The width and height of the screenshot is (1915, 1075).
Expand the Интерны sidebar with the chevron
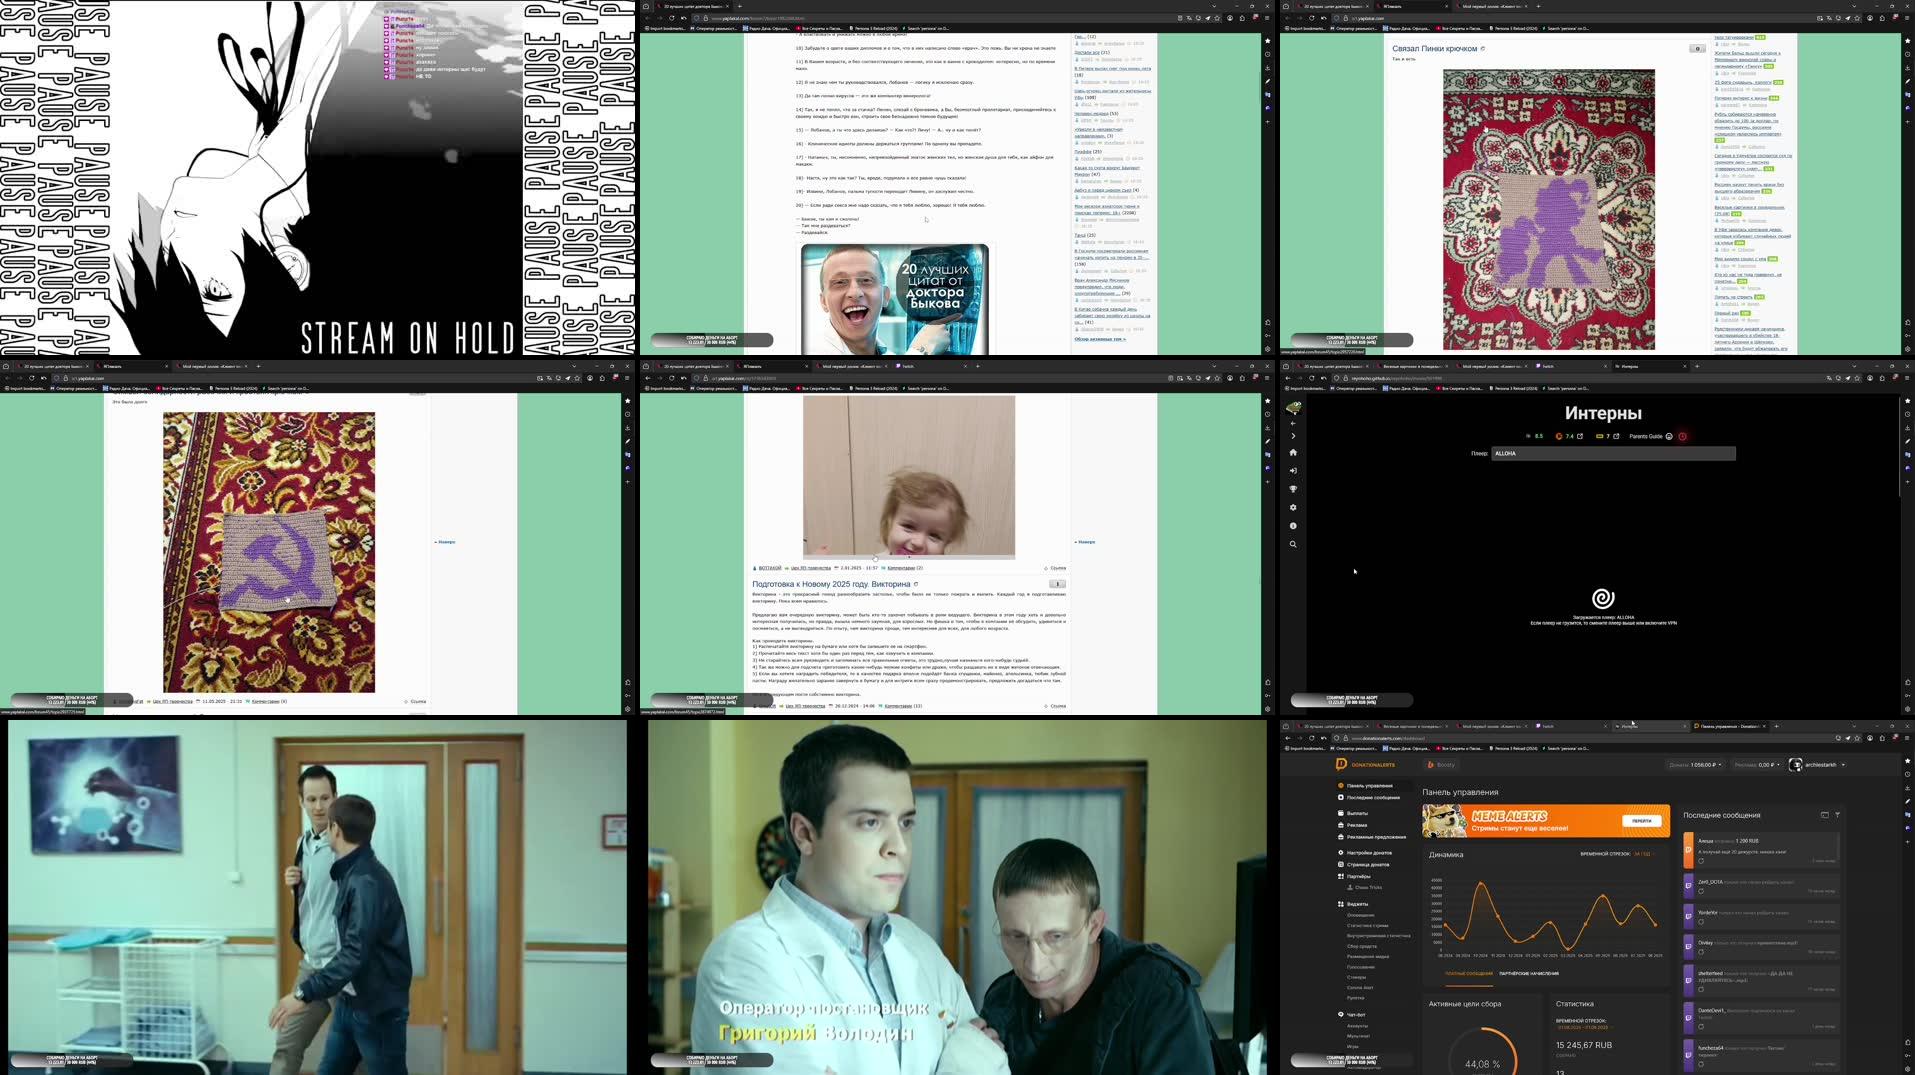pos(1293,436)
